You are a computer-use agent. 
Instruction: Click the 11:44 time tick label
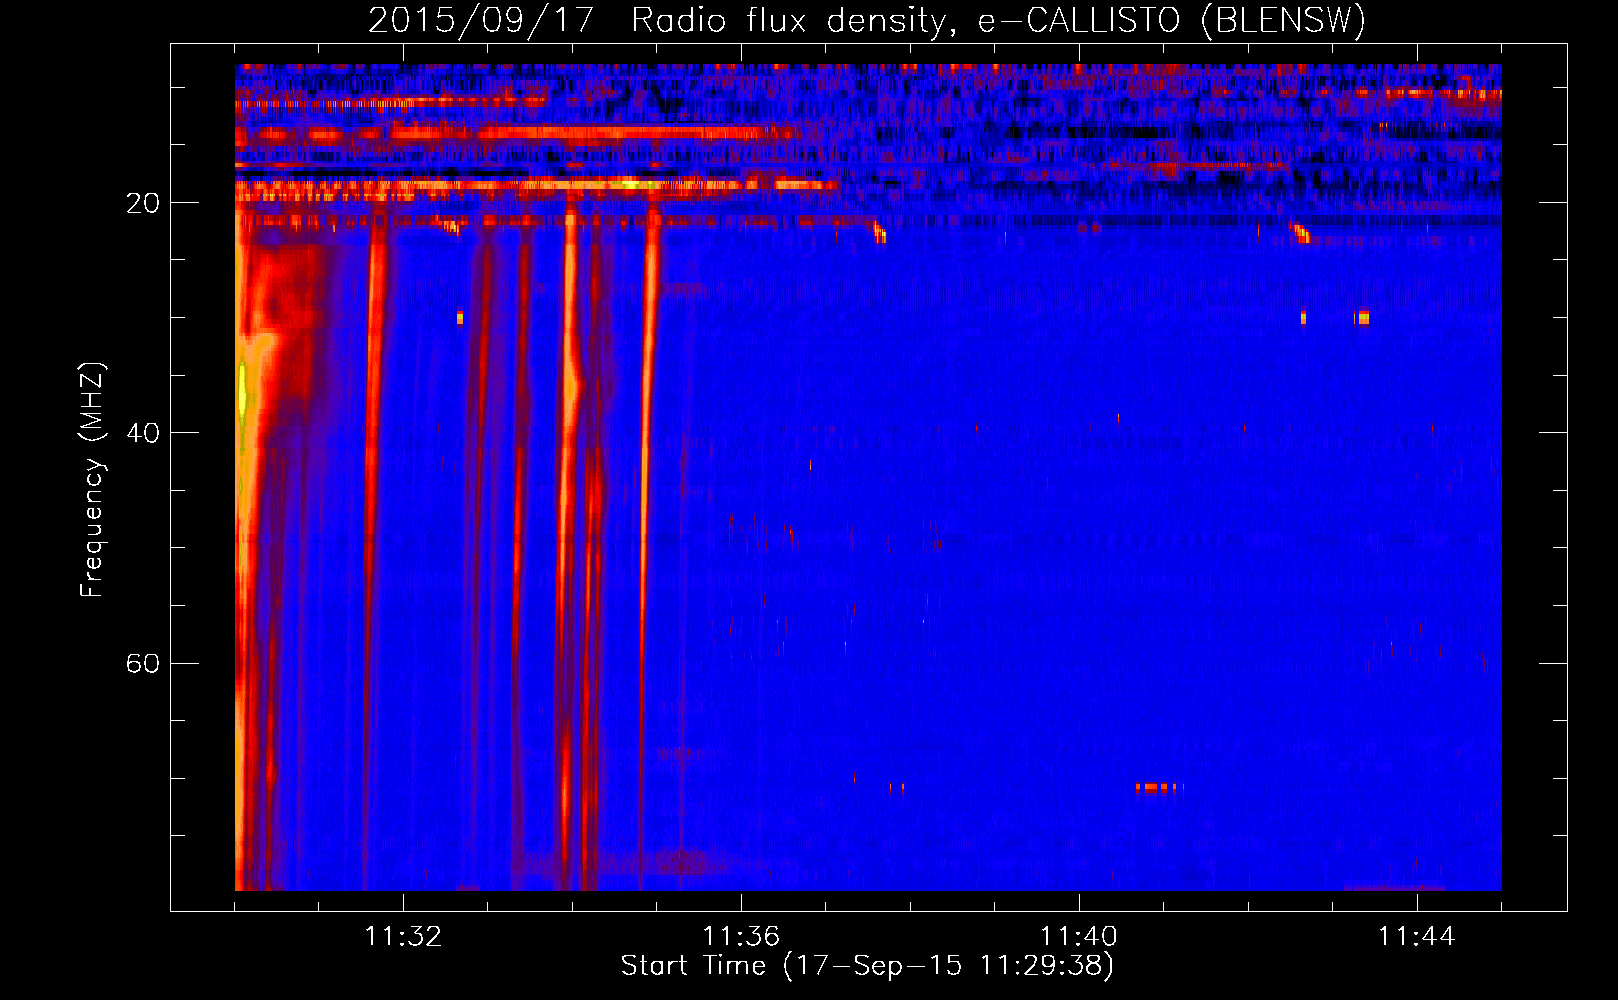point(1417,937)
